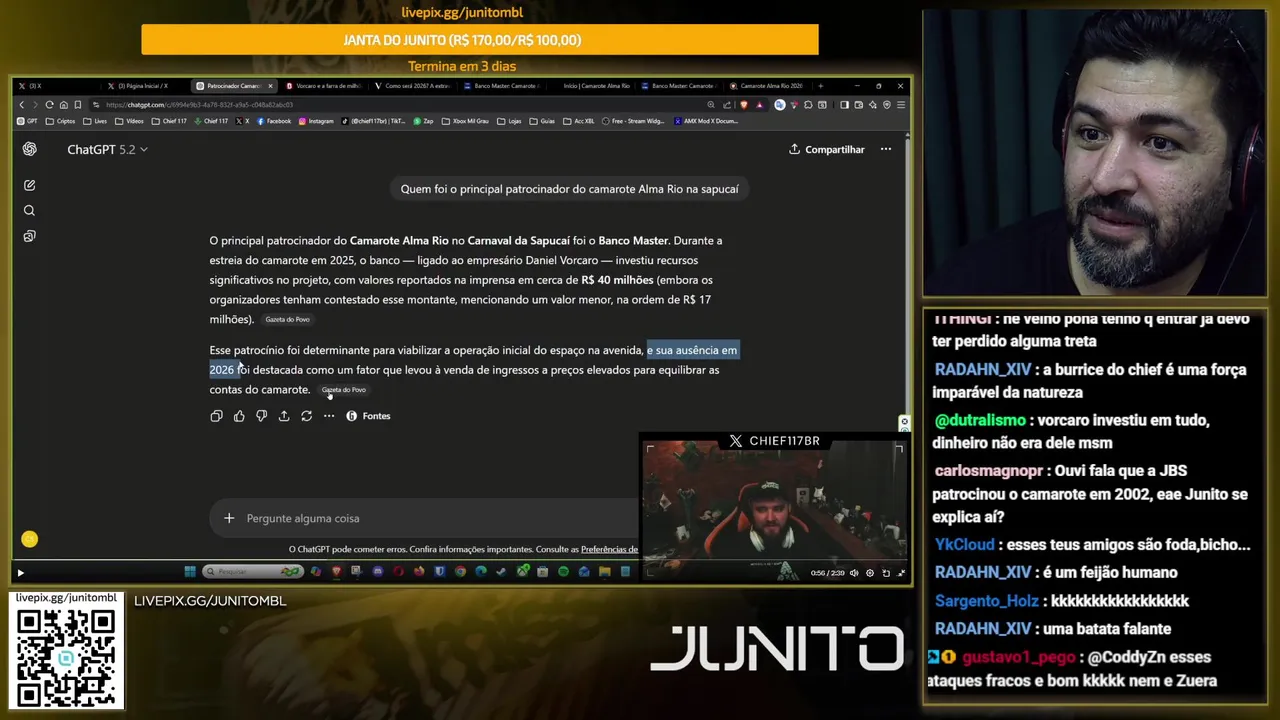Open Chrome from the taskbar

click(x=460, y=572)
